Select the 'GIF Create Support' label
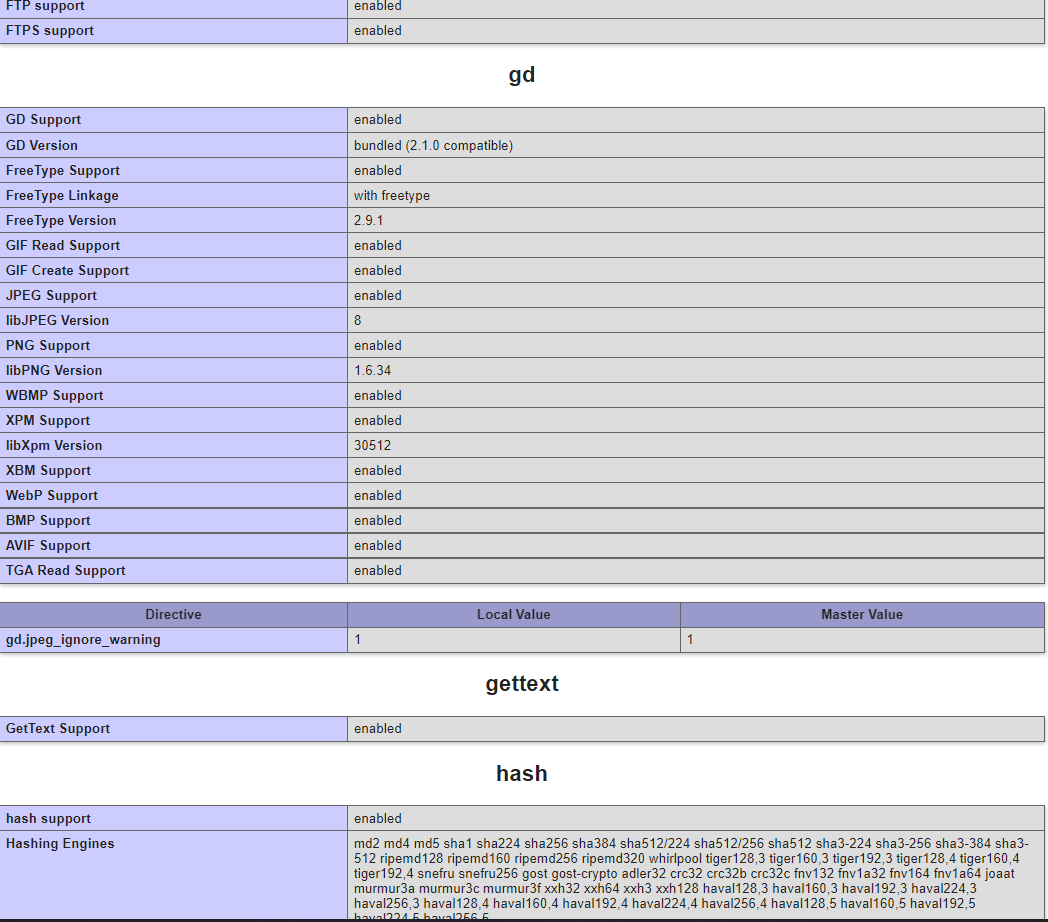Viewport: 1048px width, 922px height. [x=68, y=270]
